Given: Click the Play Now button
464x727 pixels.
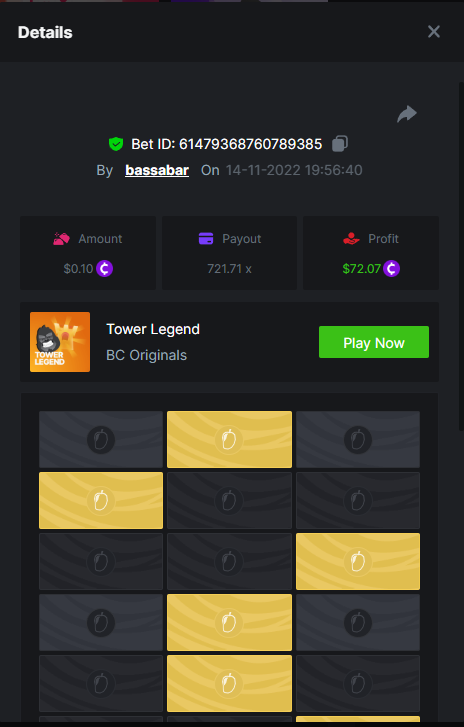Looking at the screenshot, I should (374, 342).
